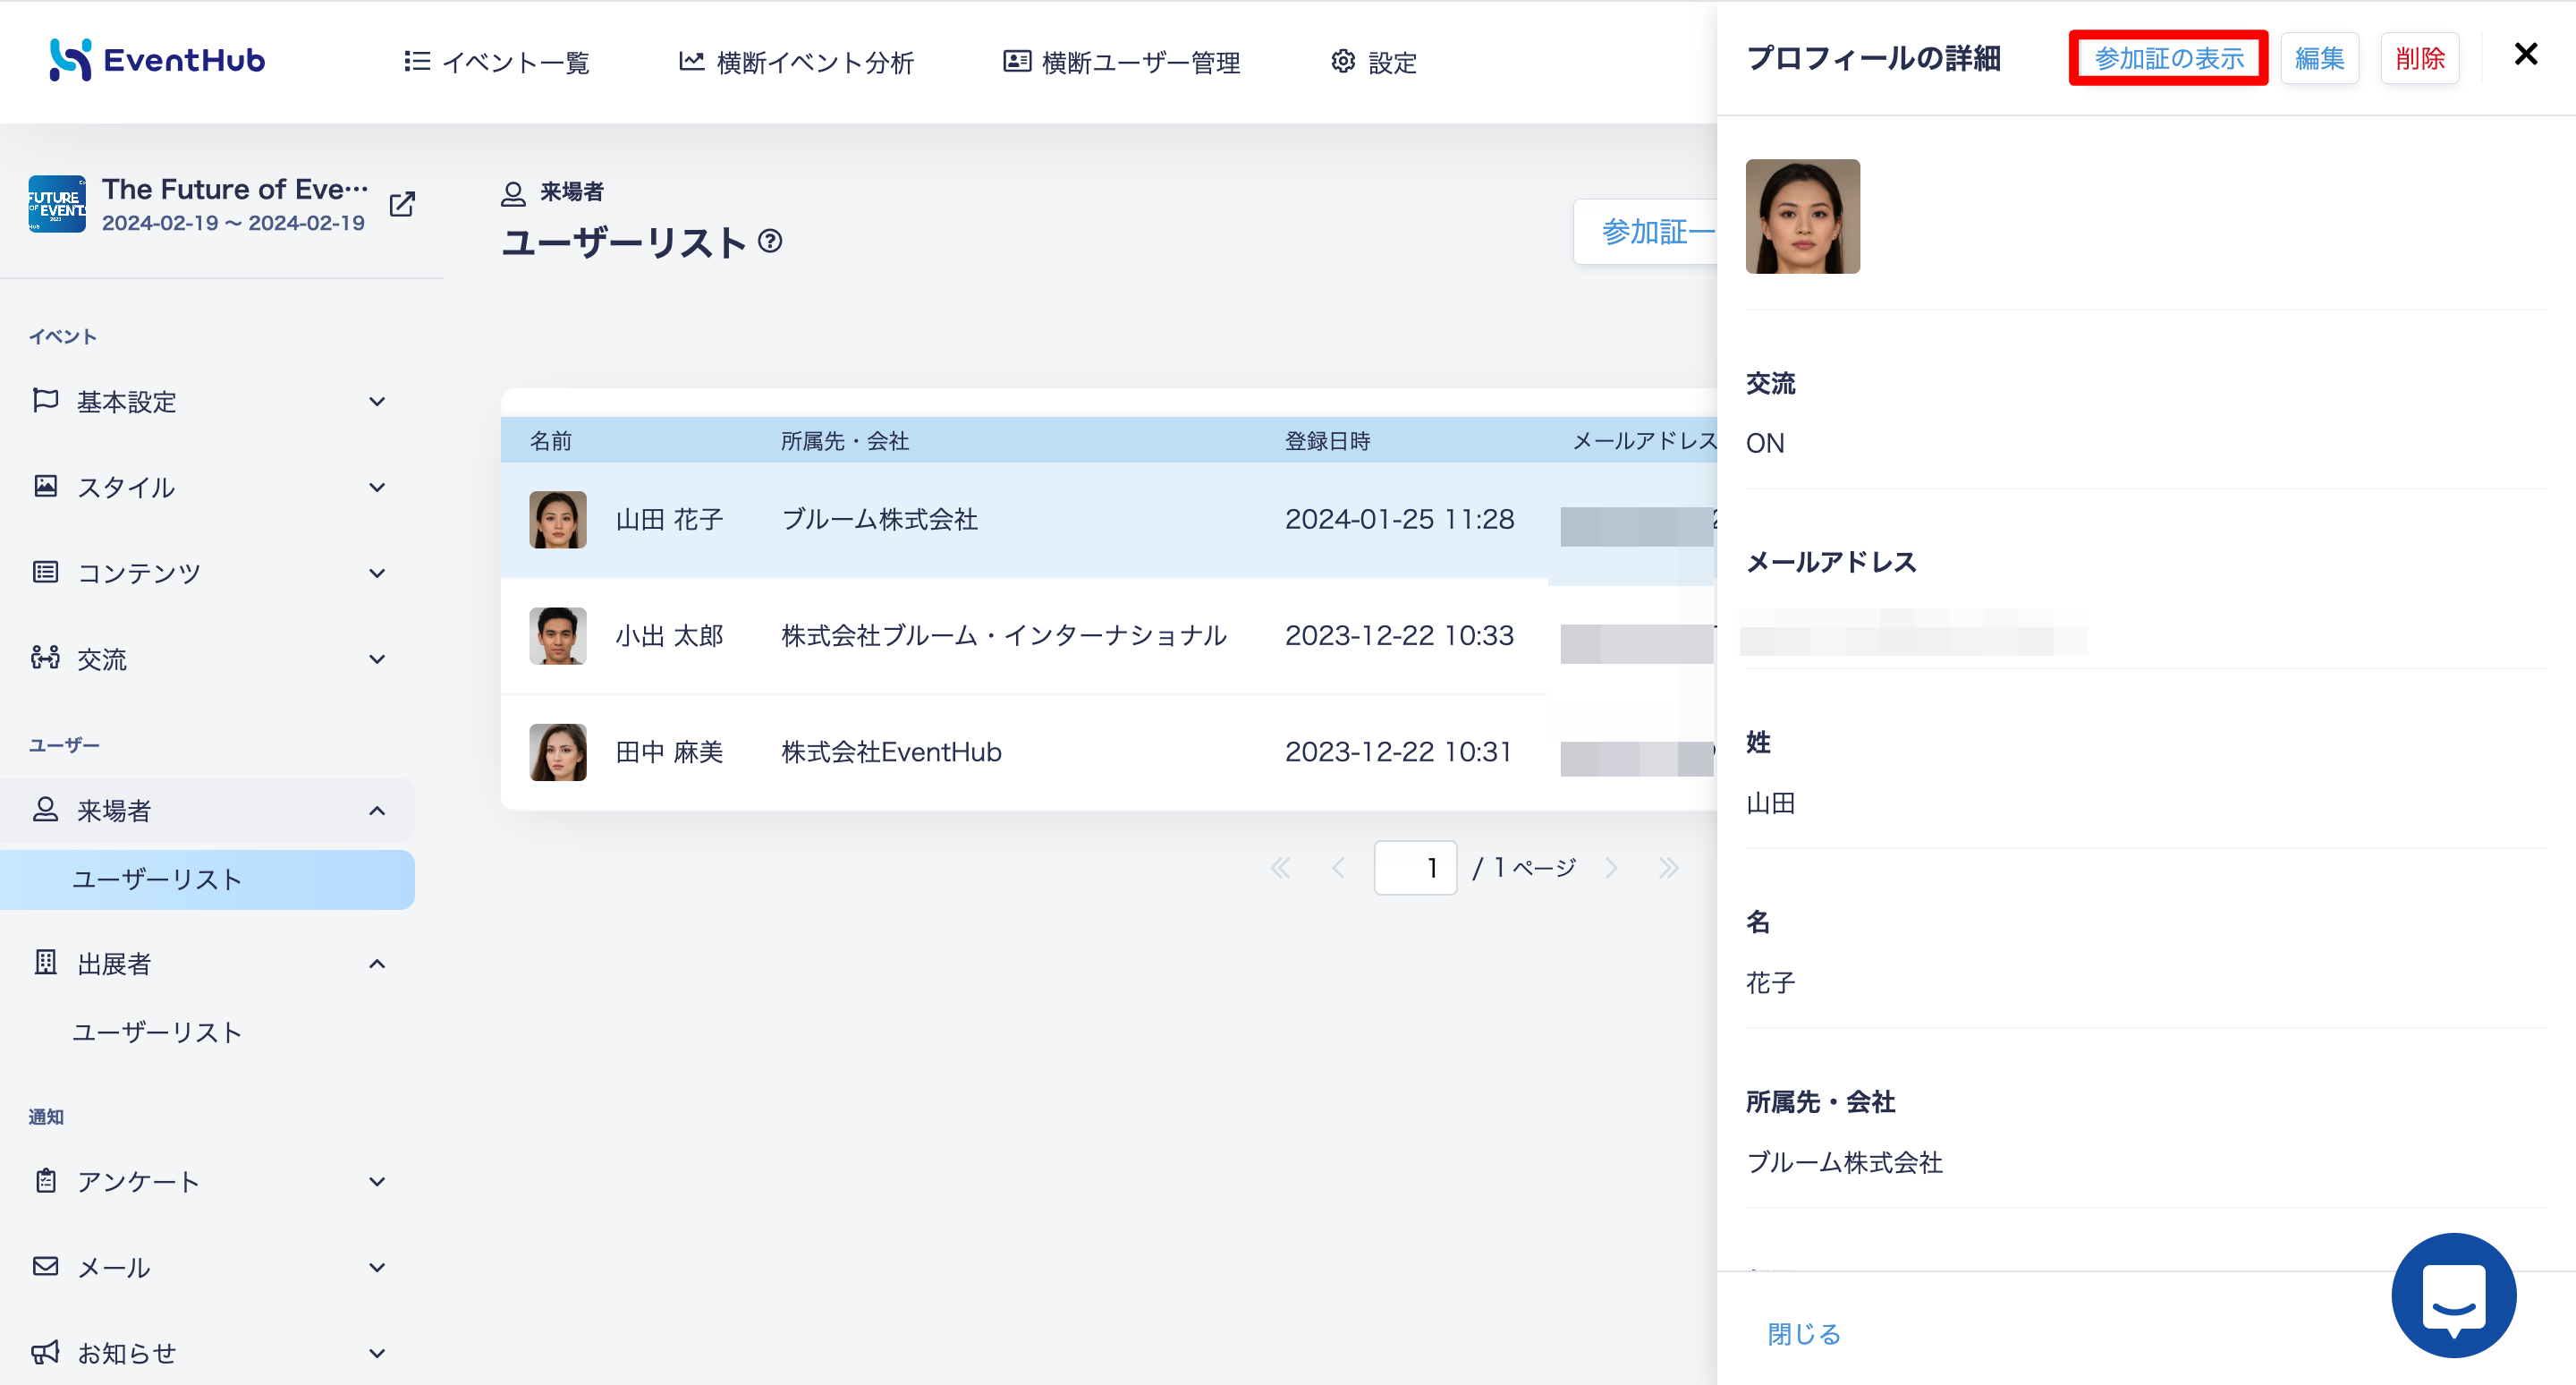The width and height of the screenshot is (2576, 1385).
Task: Click the 登録日時 column header
Action: coord(1327,441)
